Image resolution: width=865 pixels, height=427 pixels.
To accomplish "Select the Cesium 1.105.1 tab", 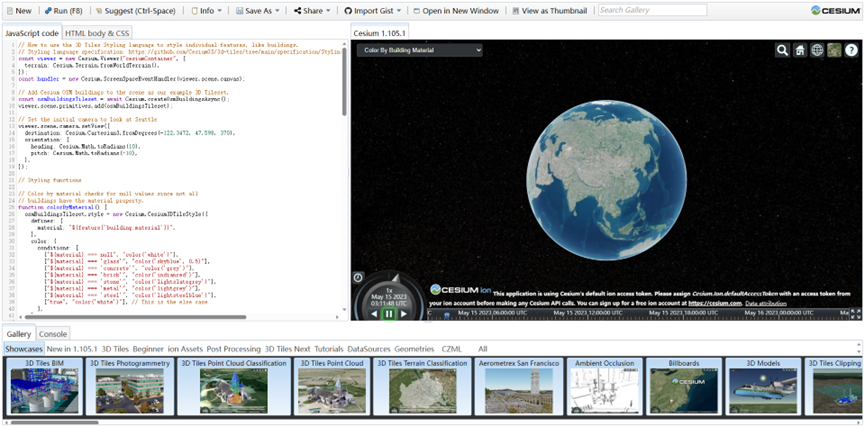I will [x=380, y=33].
